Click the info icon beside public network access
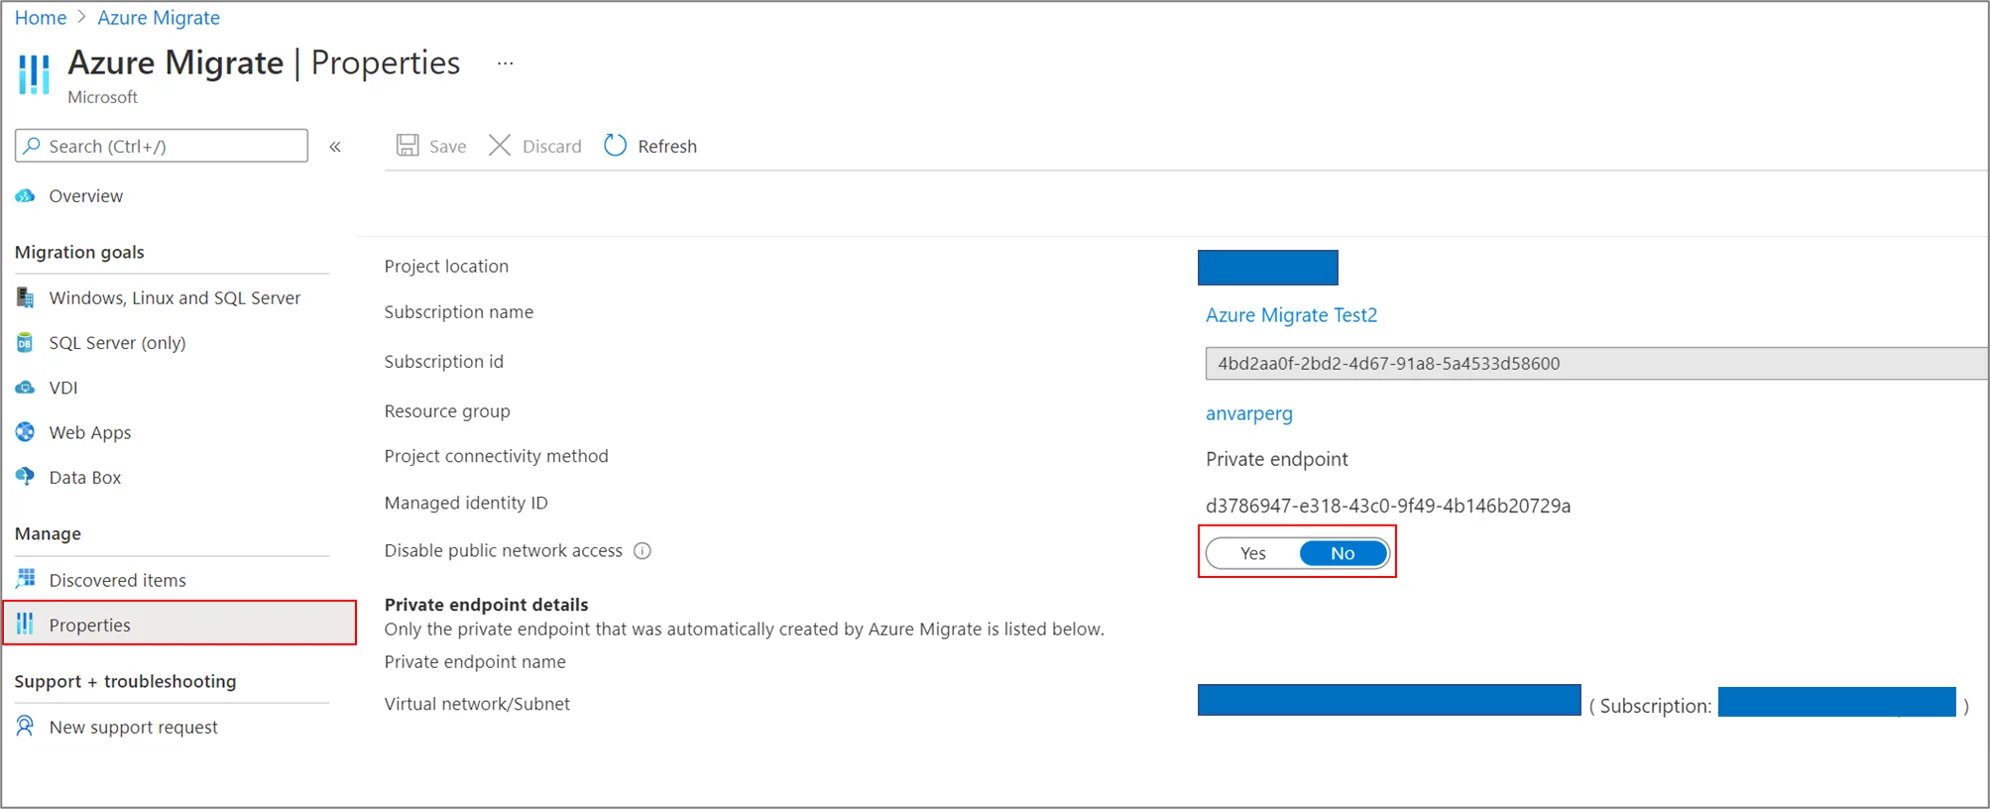This screenshot has height=809, width=1990. click(x=643, y=551)
